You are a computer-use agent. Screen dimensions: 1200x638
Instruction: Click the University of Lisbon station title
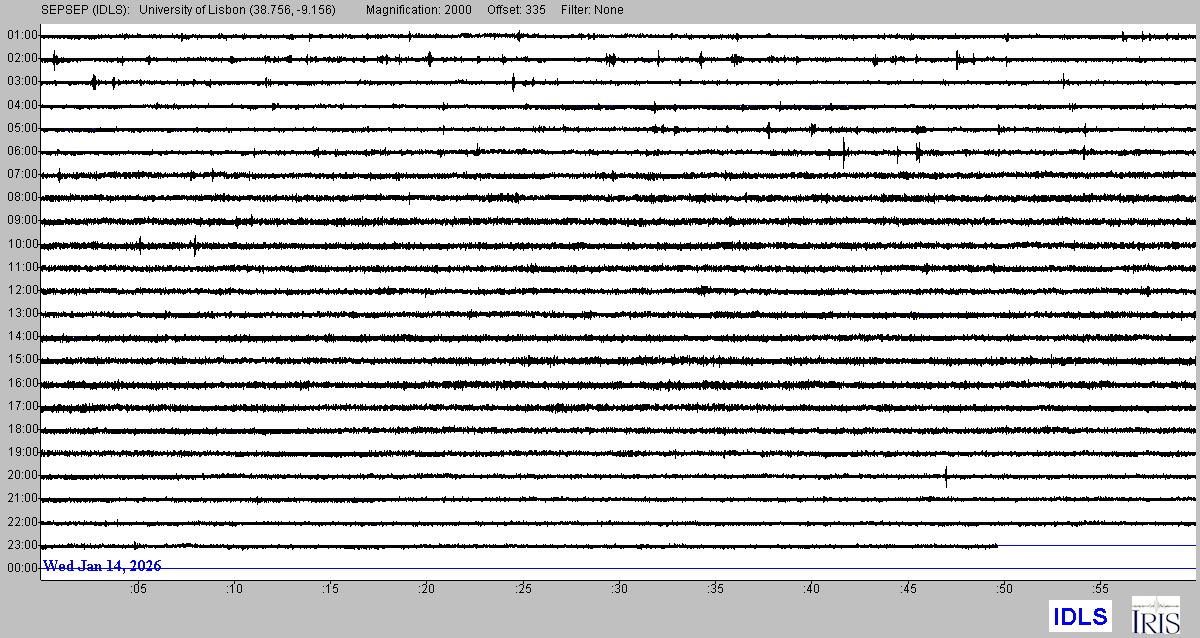point(235,10)
